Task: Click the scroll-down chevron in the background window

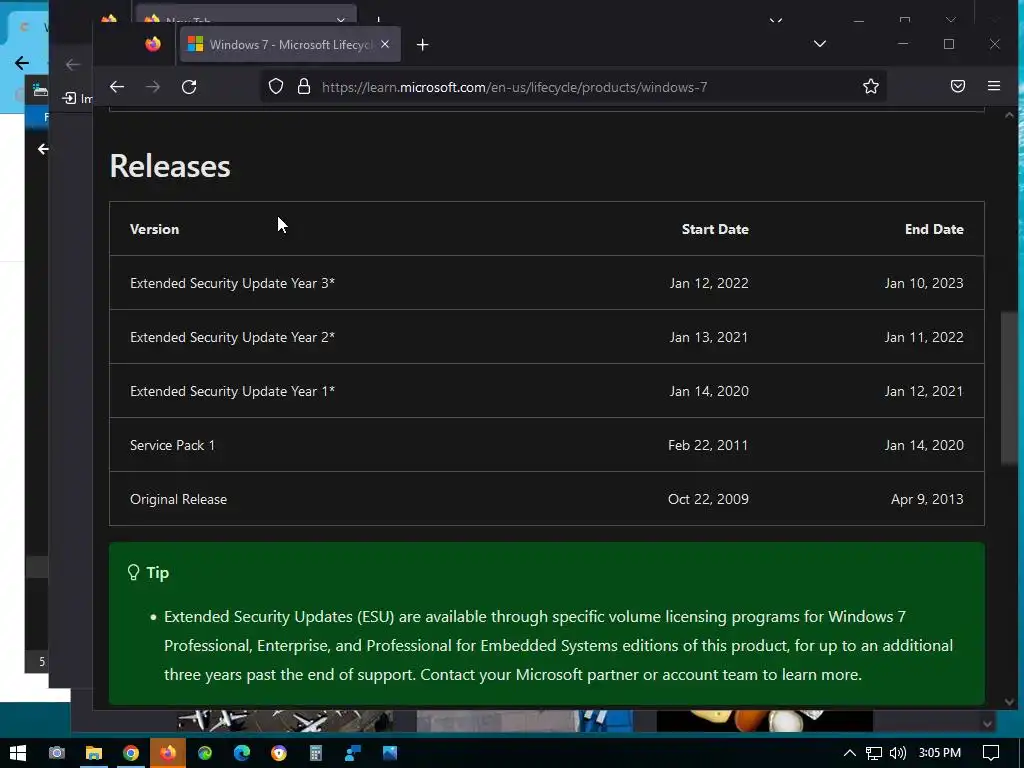Action: (987, 724)
